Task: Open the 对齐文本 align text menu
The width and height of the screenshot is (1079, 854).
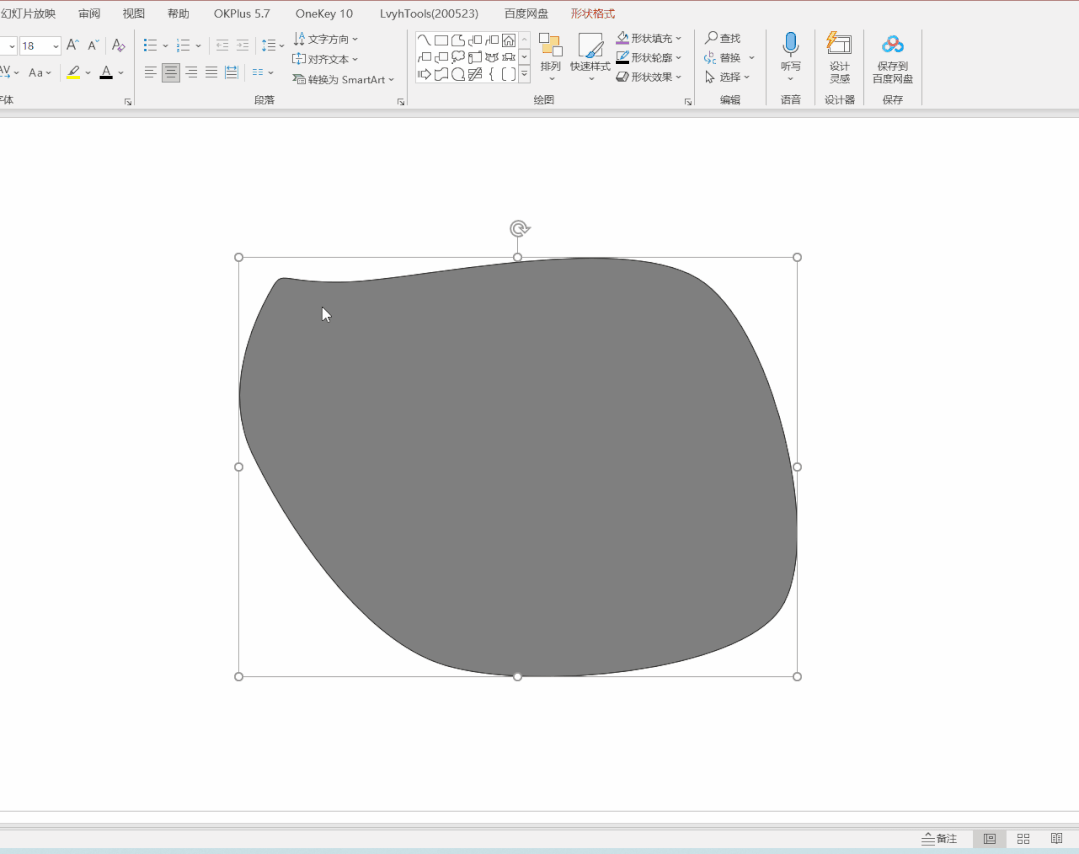Action: (325, 59)
